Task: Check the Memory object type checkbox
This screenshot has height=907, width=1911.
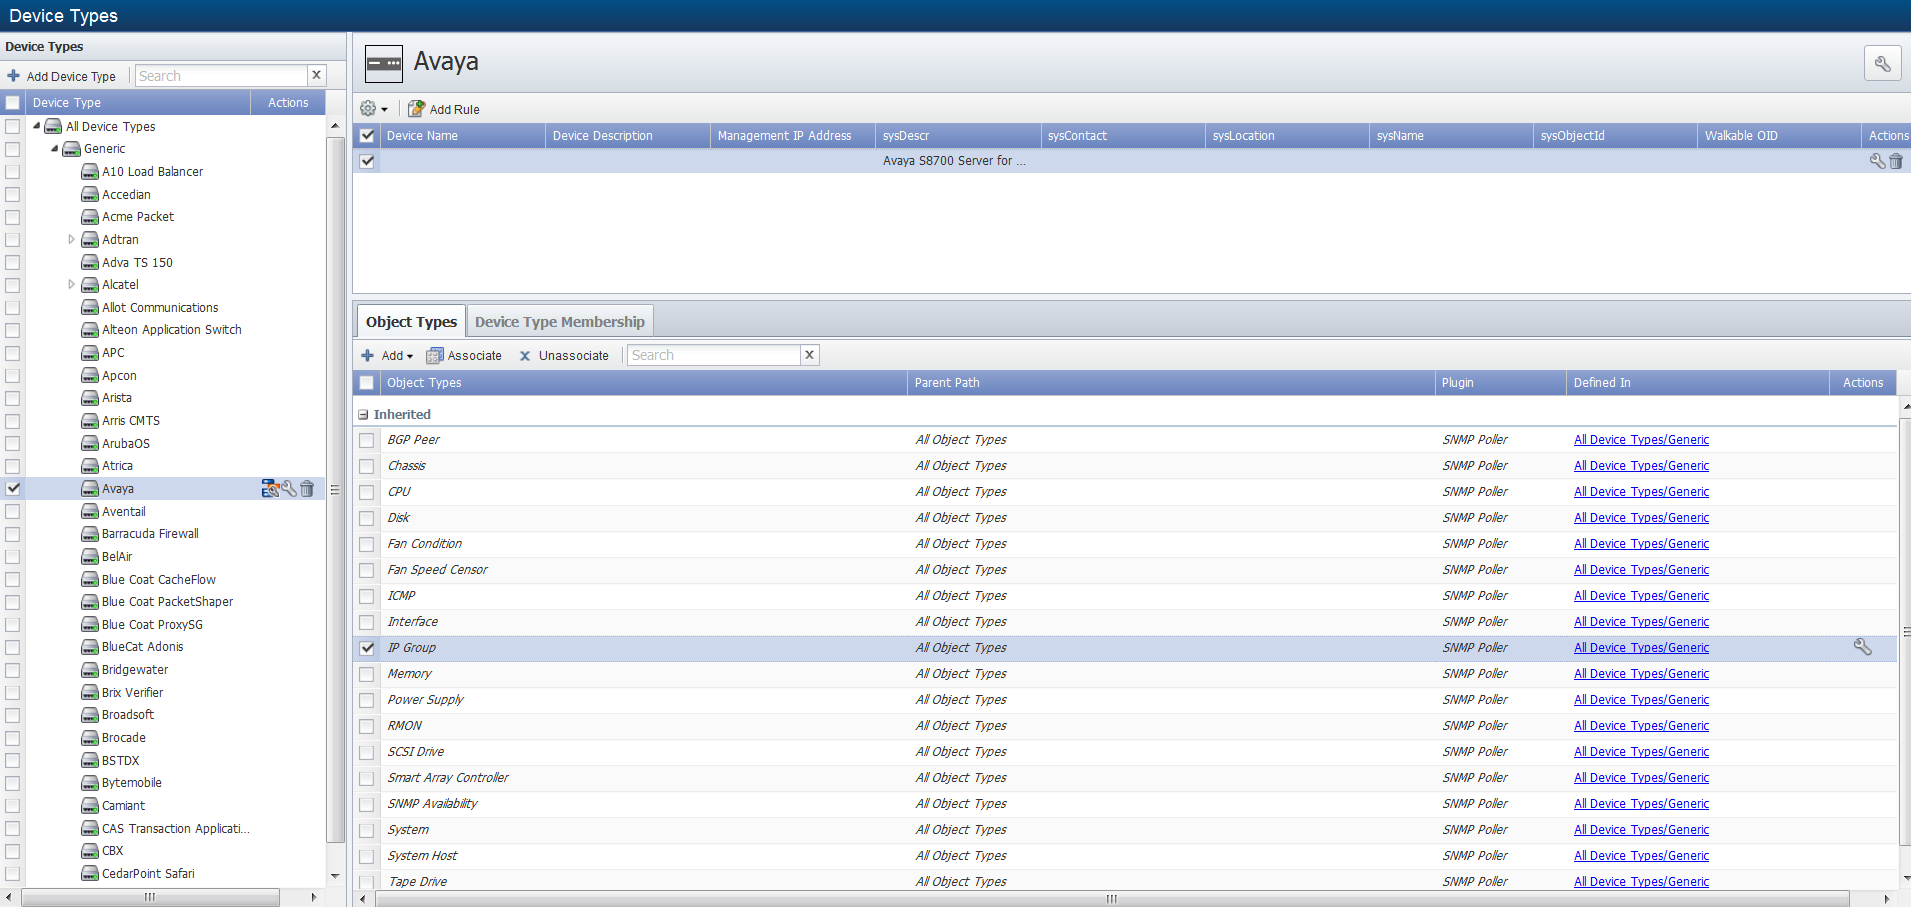Action: point(367,674)
